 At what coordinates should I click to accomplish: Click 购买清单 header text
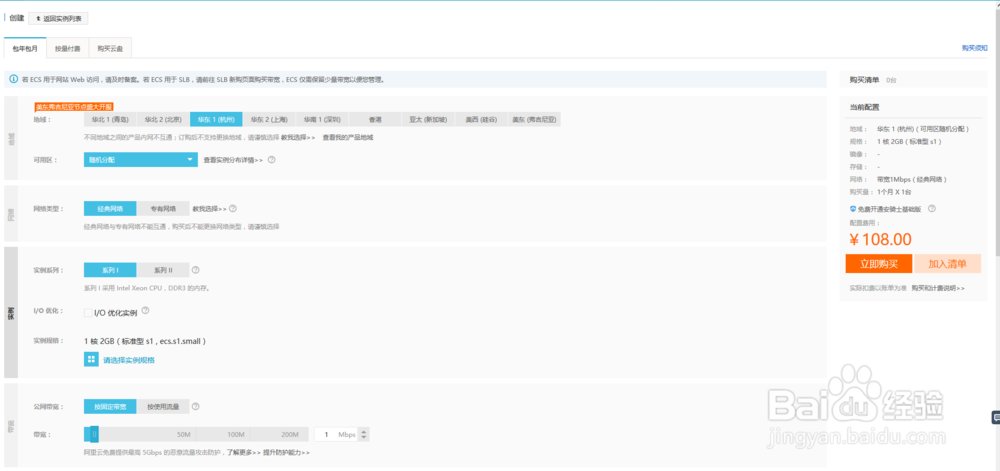click(864, 80)
